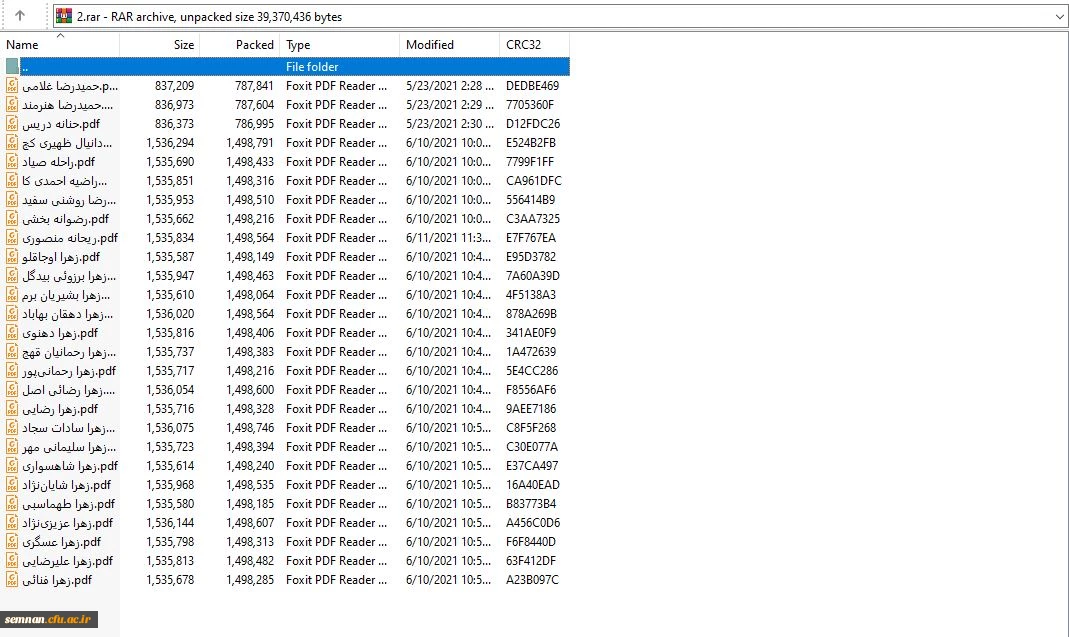Click PDF icon of حنانه دریس.pdf
The image size is (1069, 637).
coord(12,124)
